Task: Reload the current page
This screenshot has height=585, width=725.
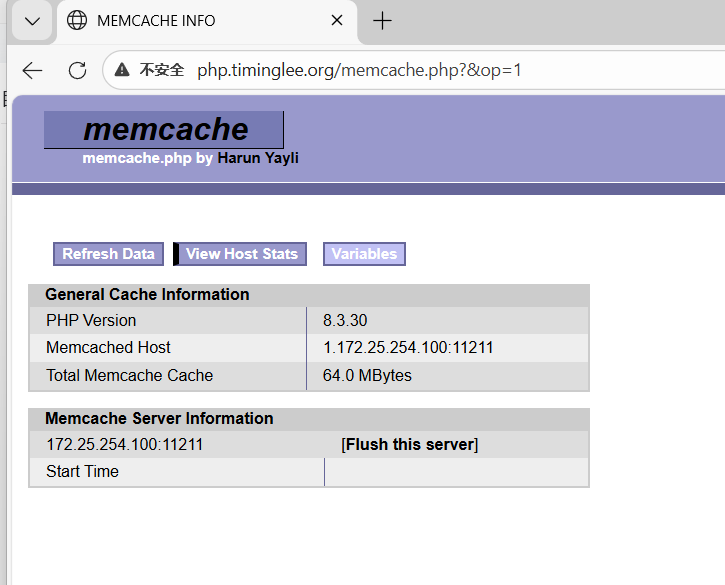Action: pyautogui.click(x=77, y=71)
